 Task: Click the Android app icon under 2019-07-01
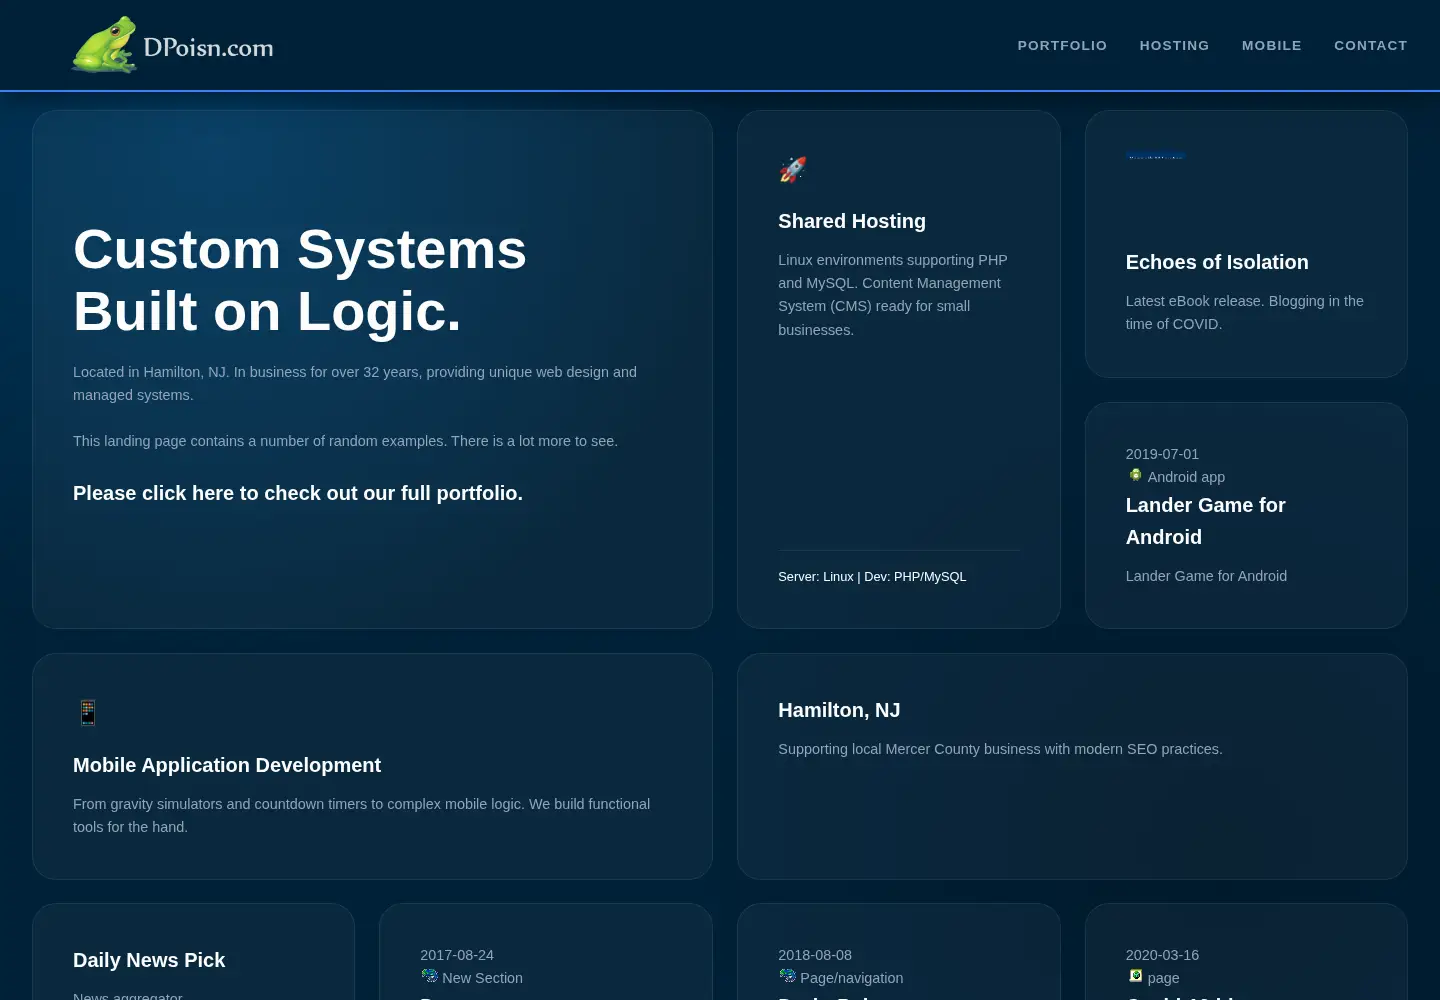pos(1135,475)
